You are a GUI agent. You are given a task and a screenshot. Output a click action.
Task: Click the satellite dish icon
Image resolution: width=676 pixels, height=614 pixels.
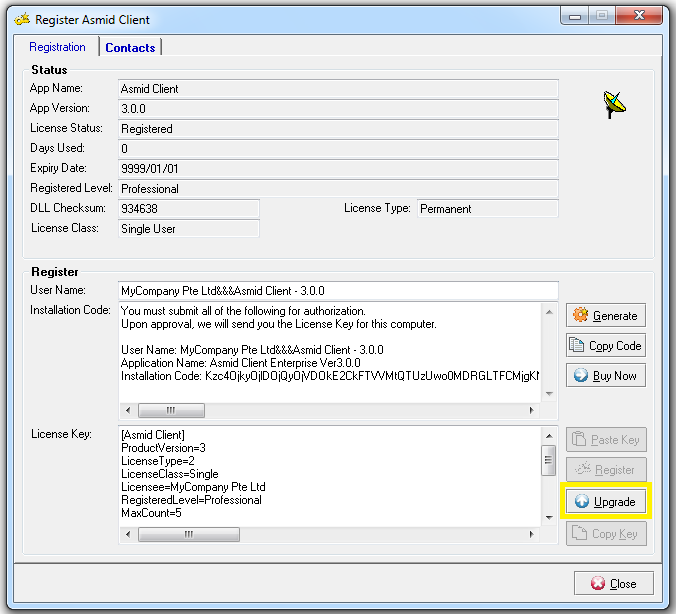614,104
